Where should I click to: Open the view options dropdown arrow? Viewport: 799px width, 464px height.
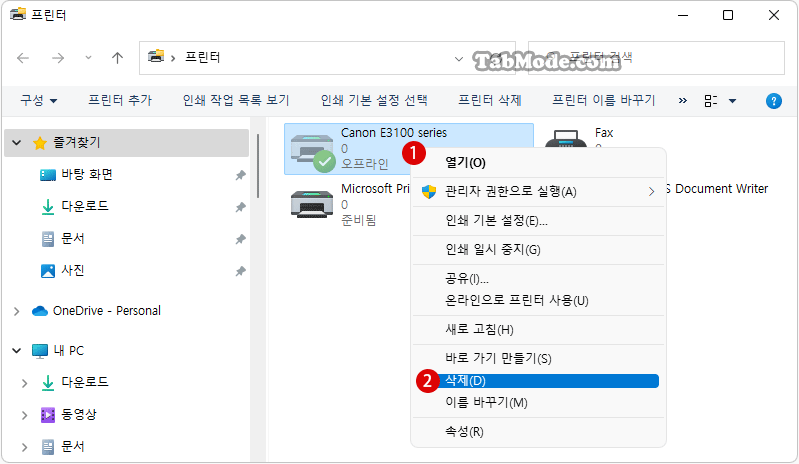[732, 101]
